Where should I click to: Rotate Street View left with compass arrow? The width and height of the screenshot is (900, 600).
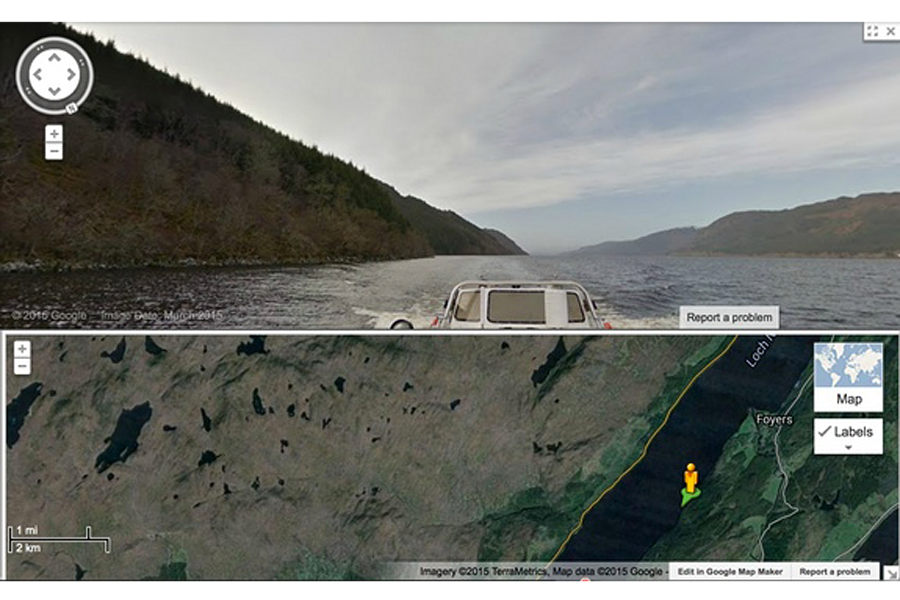coord(37,75)
